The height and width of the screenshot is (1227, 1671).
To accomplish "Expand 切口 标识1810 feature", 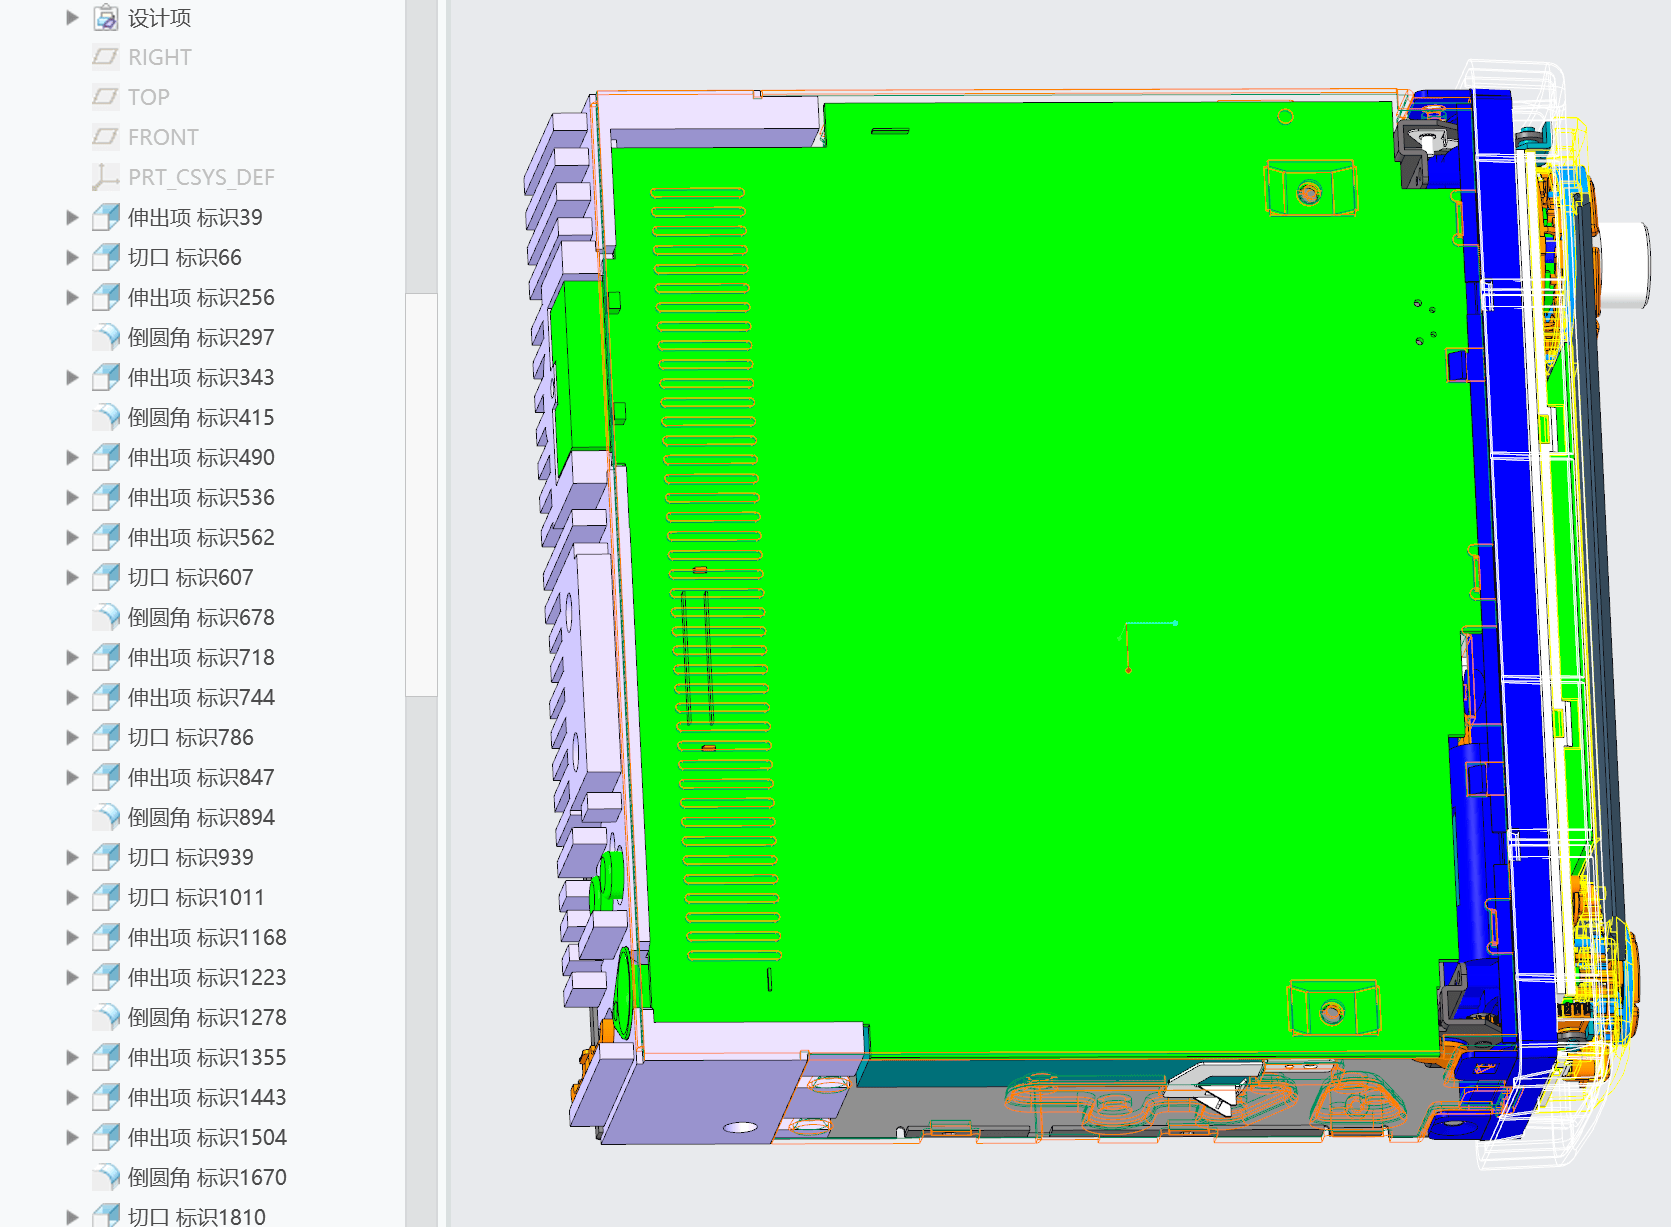I will coord(72,1216).
